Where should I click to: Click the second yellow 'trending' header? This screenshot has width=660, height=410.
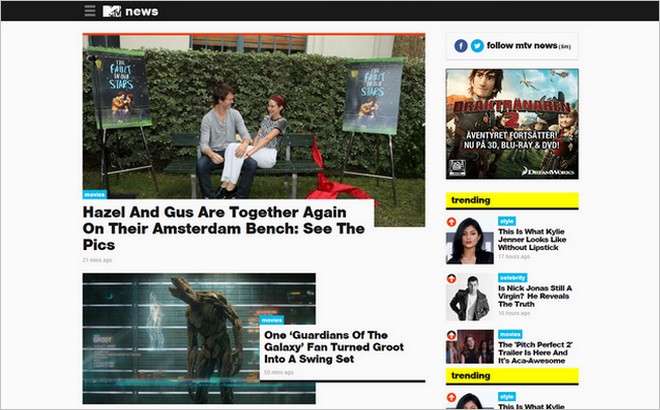512,376
